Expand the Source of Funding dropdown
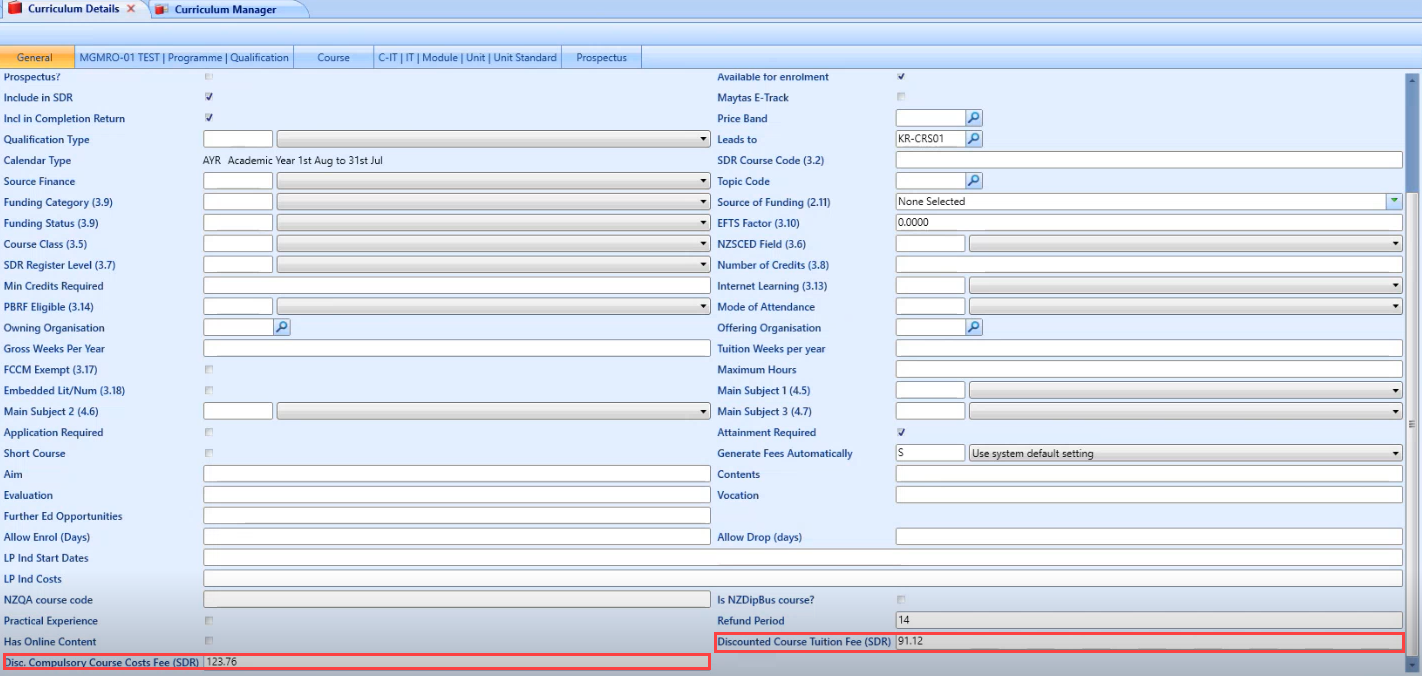The width and height of the screenshot is (1422, 676). coord(1394,201)
